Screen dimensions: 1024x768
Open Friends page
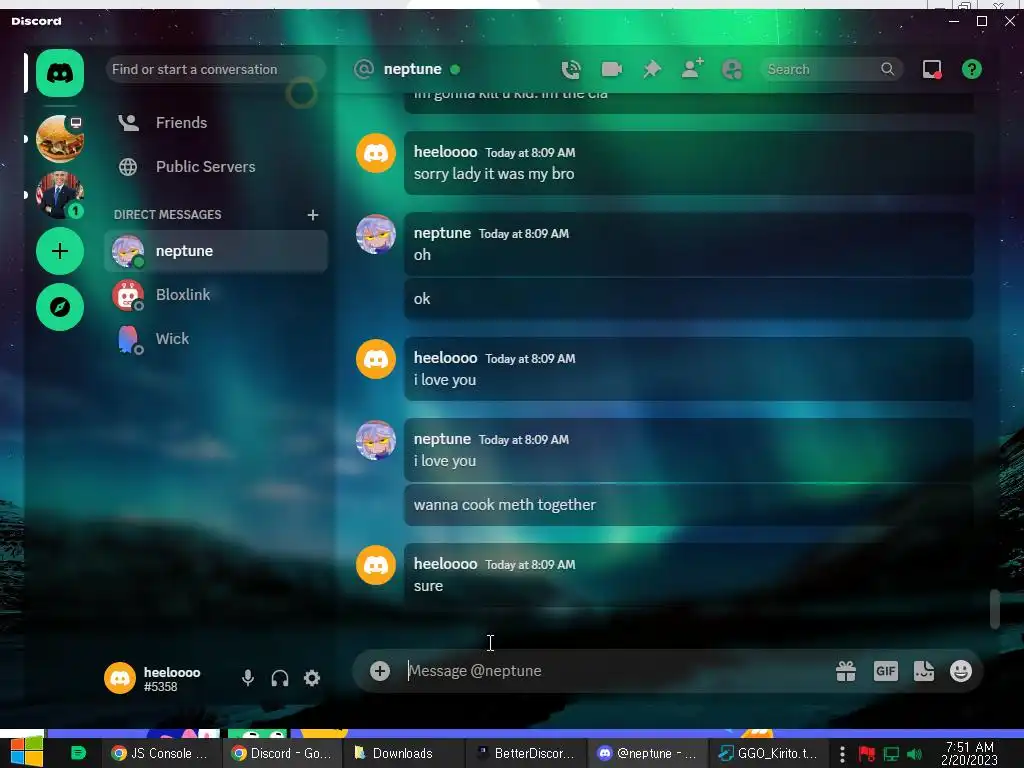[x=216, y=123]
